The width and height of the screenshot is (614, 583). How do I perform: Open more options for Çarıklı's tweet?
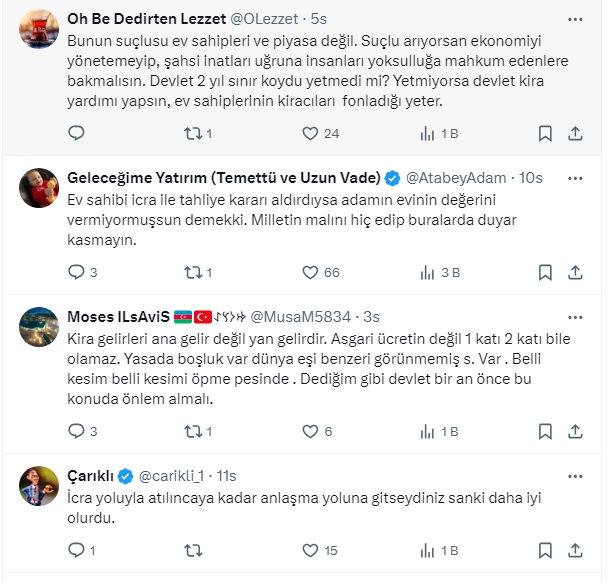coord(575,475)
